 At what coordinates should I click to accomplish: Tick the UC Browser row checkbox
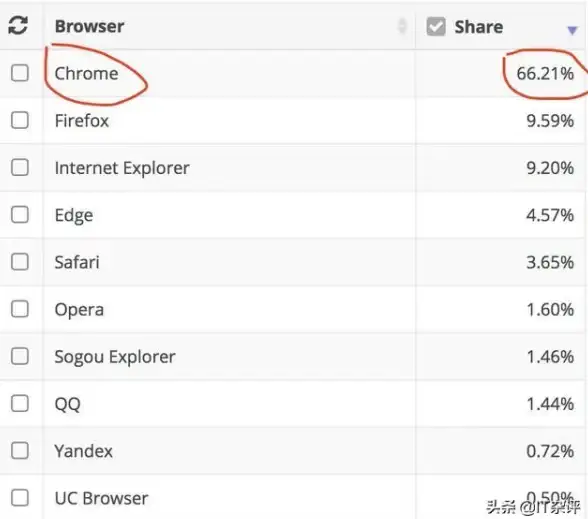tap(20, 498)
